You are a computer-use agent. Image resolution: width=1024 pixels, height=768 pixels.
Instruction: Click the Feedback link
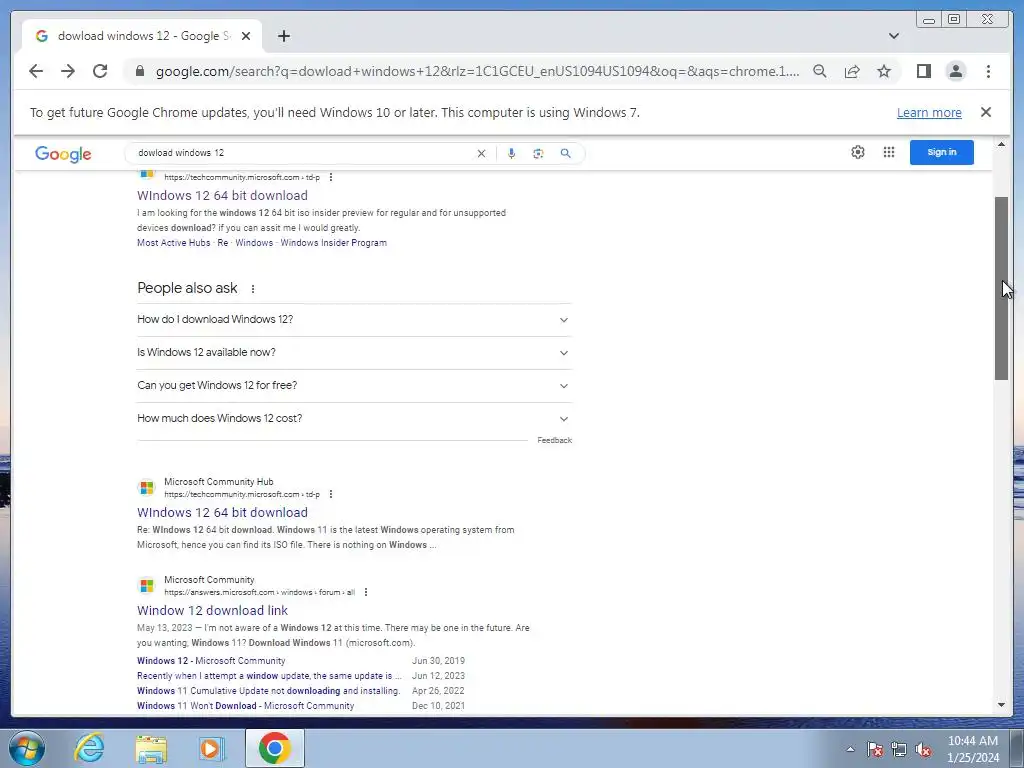click(554, 440)
